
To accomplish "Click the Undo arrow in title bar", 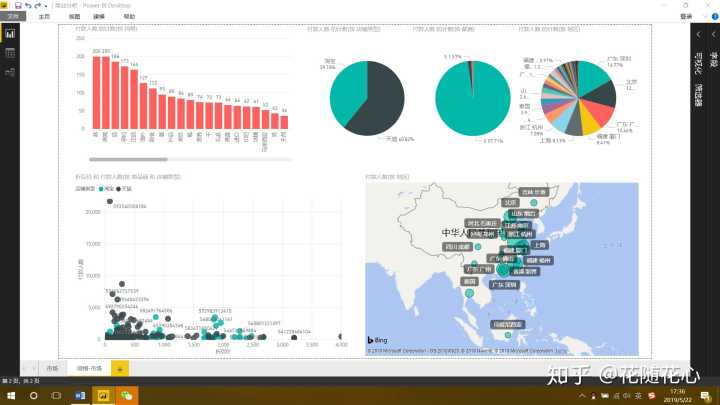I will point(27,5).
